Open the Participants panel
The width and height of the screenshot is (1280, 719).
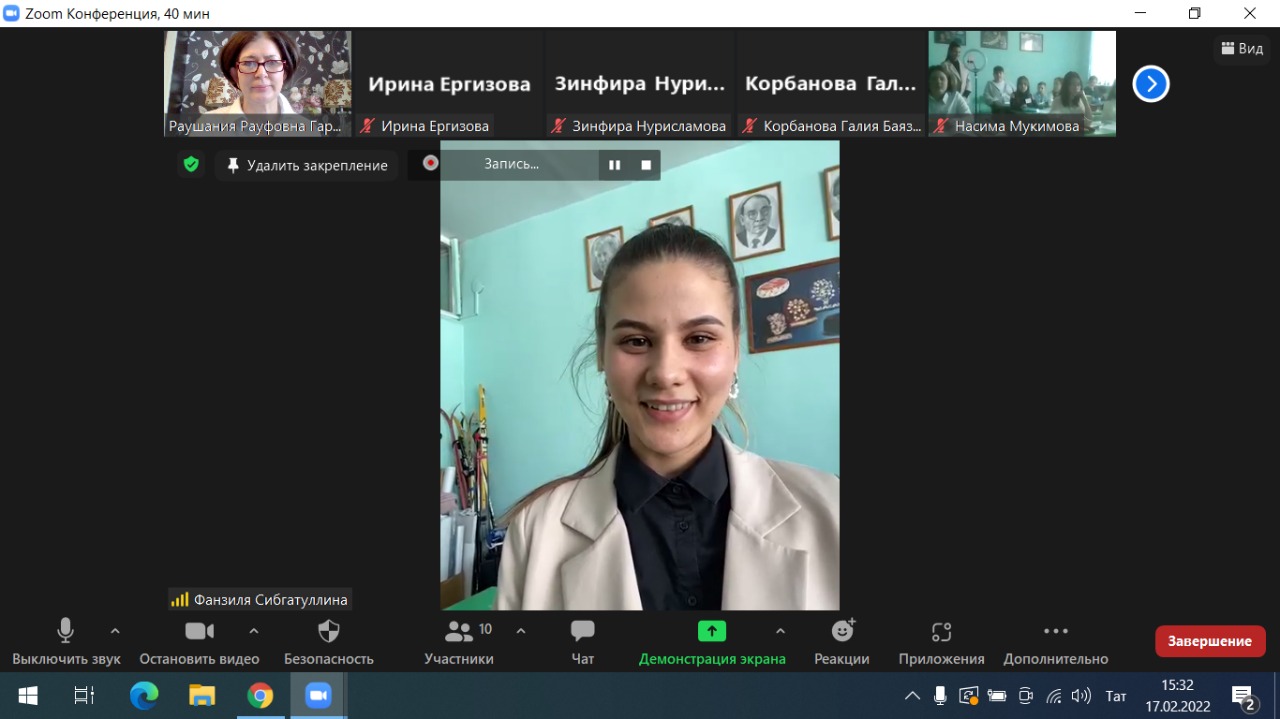pyautogui.click(x=459, y=631)
